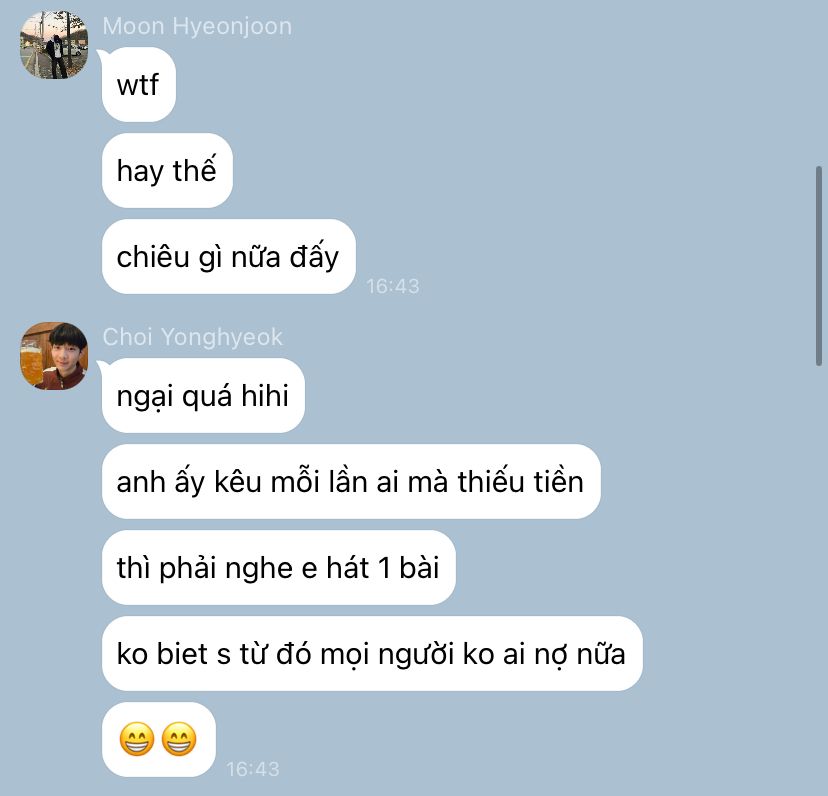The width and height of the screenshot is (828, 796).
Task: Select the 'ngại quá hihi' message
Action: (x=203, y=396)
